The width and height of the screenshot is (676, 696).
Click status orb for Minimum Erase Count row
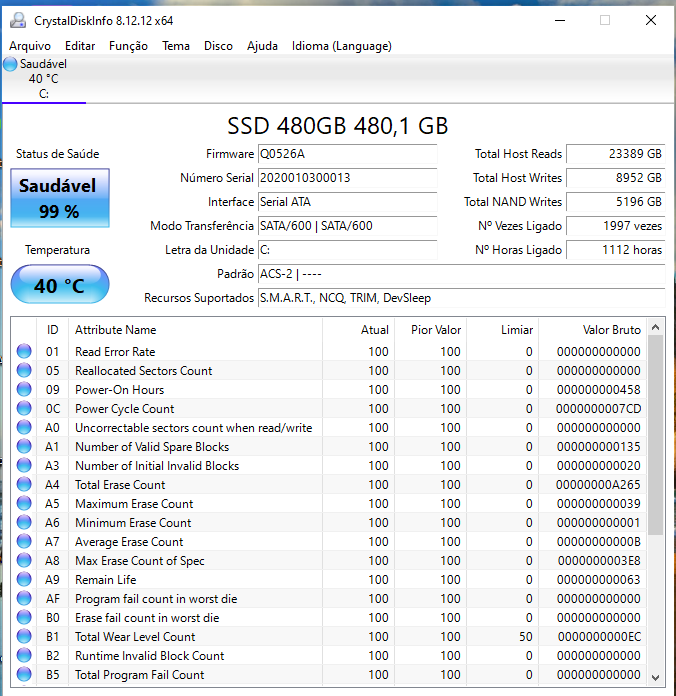(x=24, y=522)
